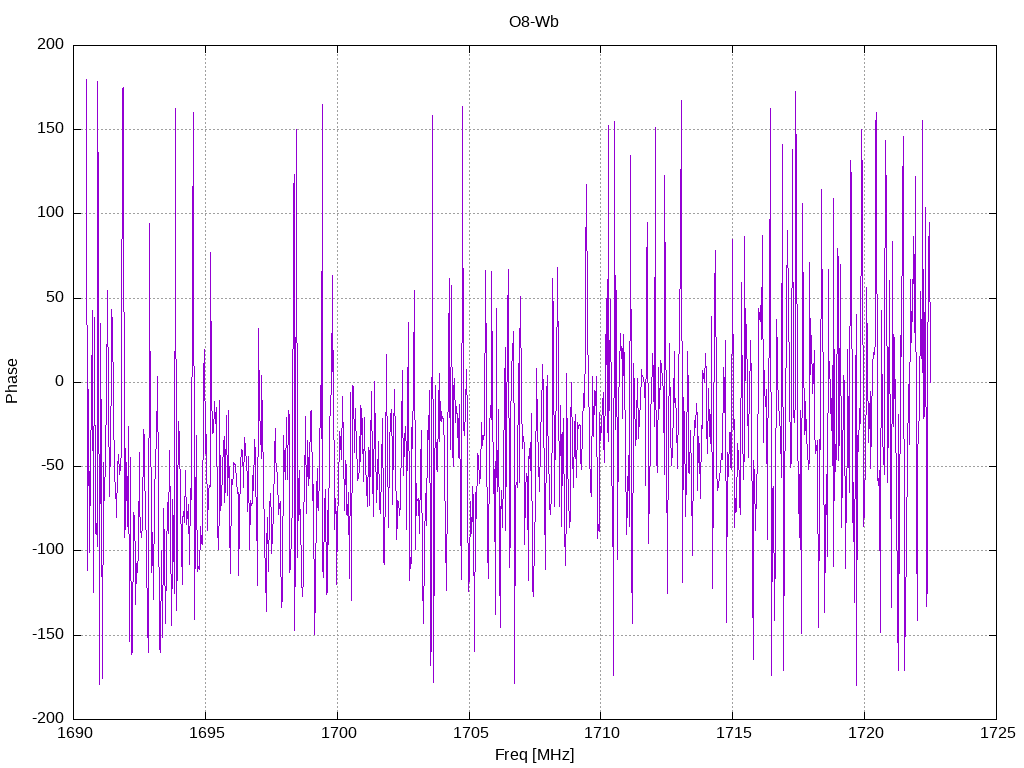Click the x-axis tick label 1690

[75, 733]
